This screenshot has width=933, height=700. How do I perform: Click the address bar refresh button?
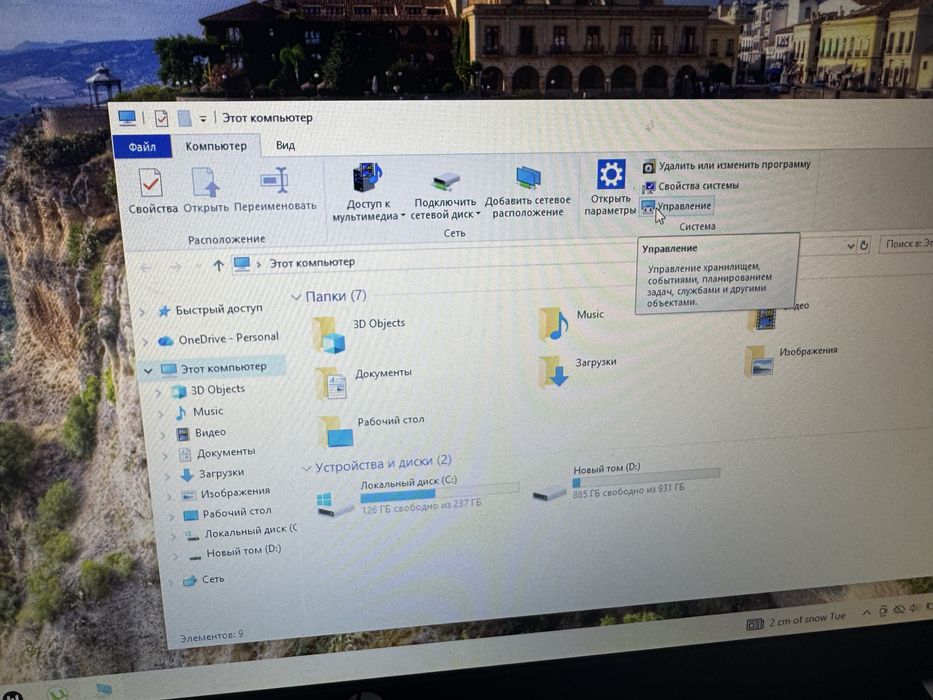click(x=864, y=245)
